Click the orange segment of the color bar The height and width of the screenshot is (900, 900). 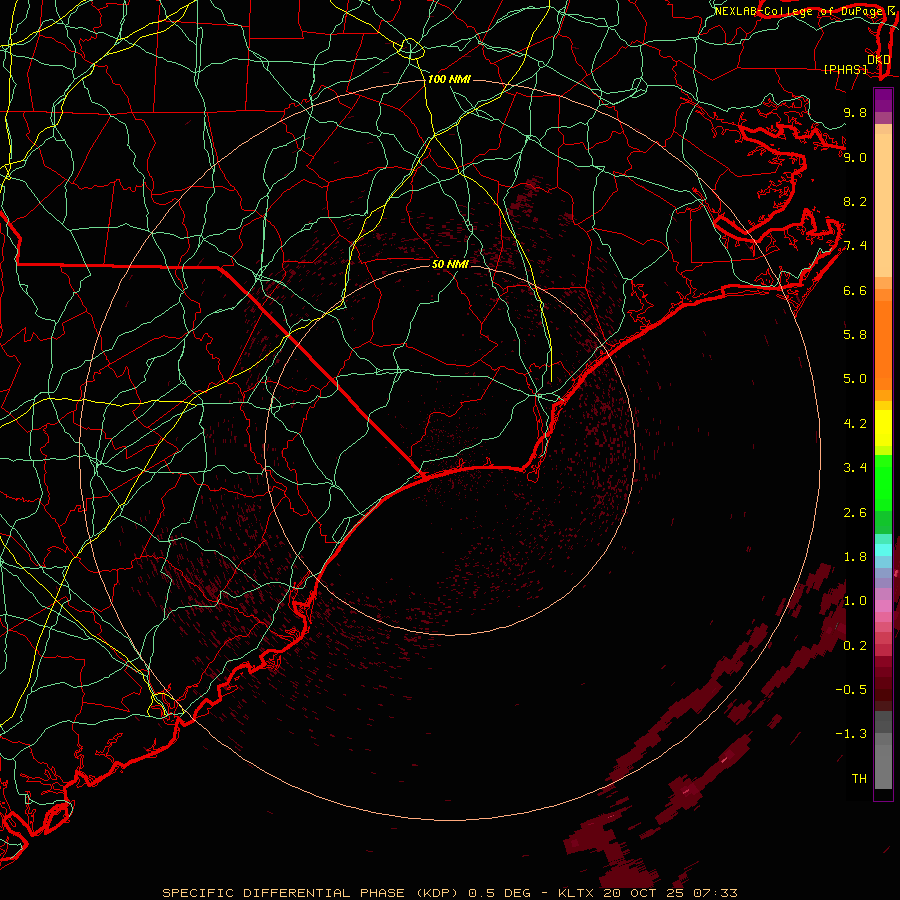(x=883, y=344)
